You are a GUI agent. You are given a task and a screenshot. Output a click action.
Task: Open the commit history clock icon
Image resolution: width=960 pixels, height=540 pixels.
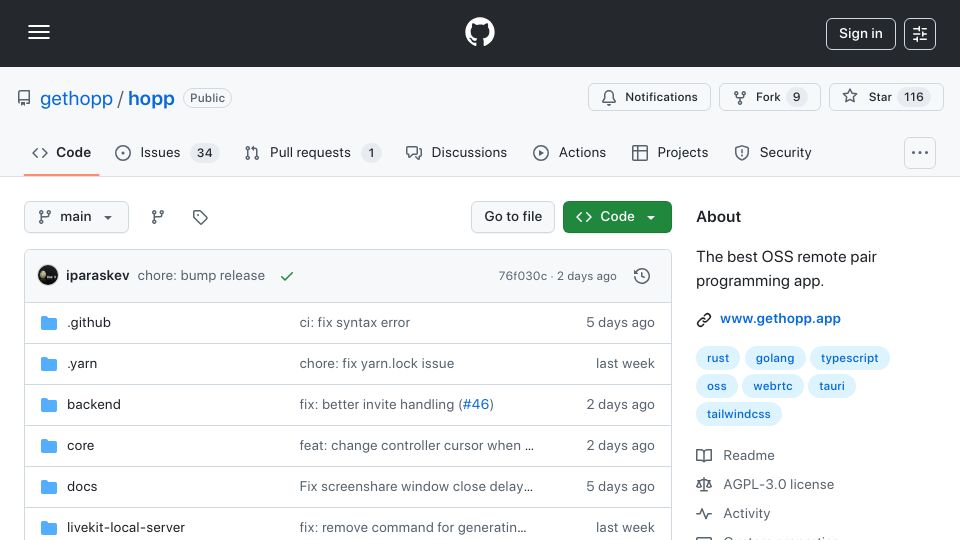642,276
